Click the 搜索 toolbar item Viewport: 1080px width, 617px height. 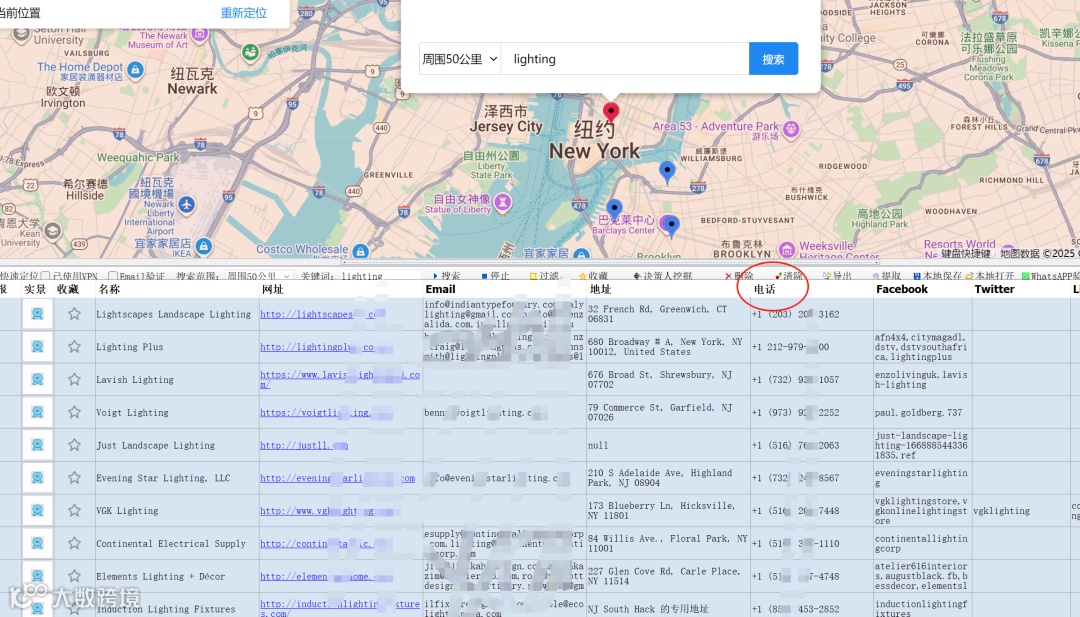click(x=446, y=276)
